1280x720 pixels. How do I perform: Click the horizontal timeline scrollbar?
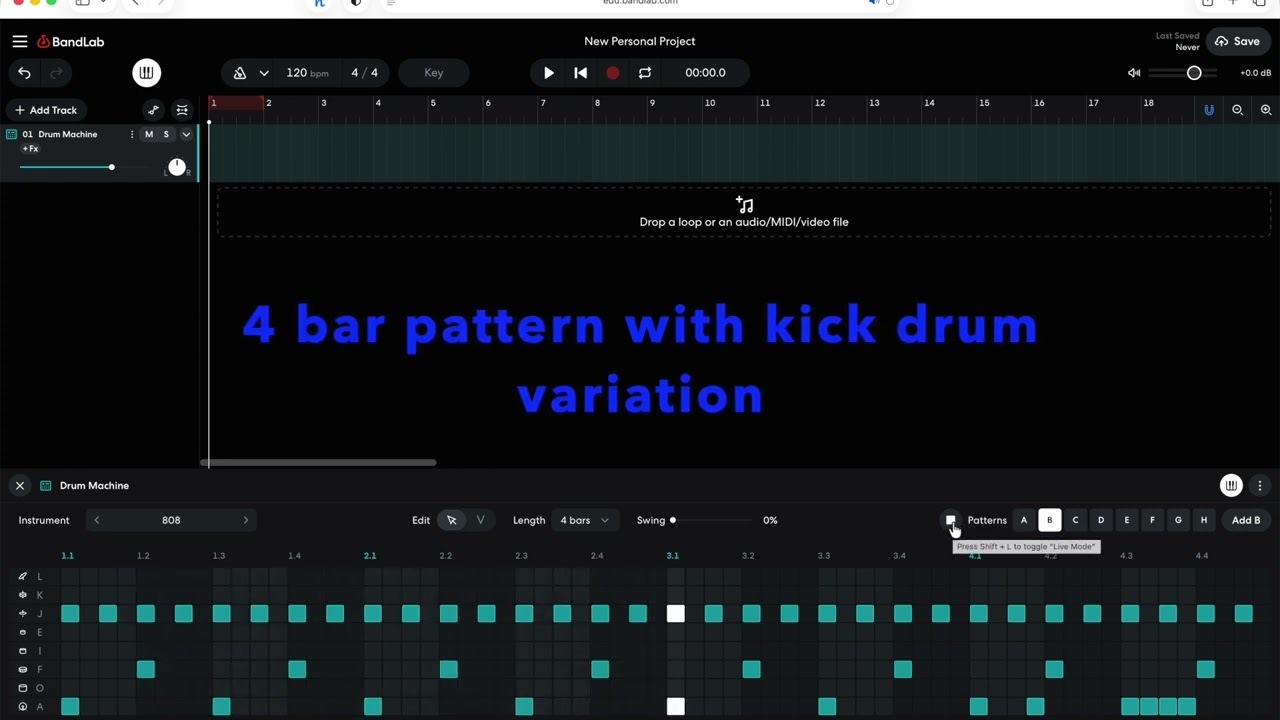coord(318,462)
